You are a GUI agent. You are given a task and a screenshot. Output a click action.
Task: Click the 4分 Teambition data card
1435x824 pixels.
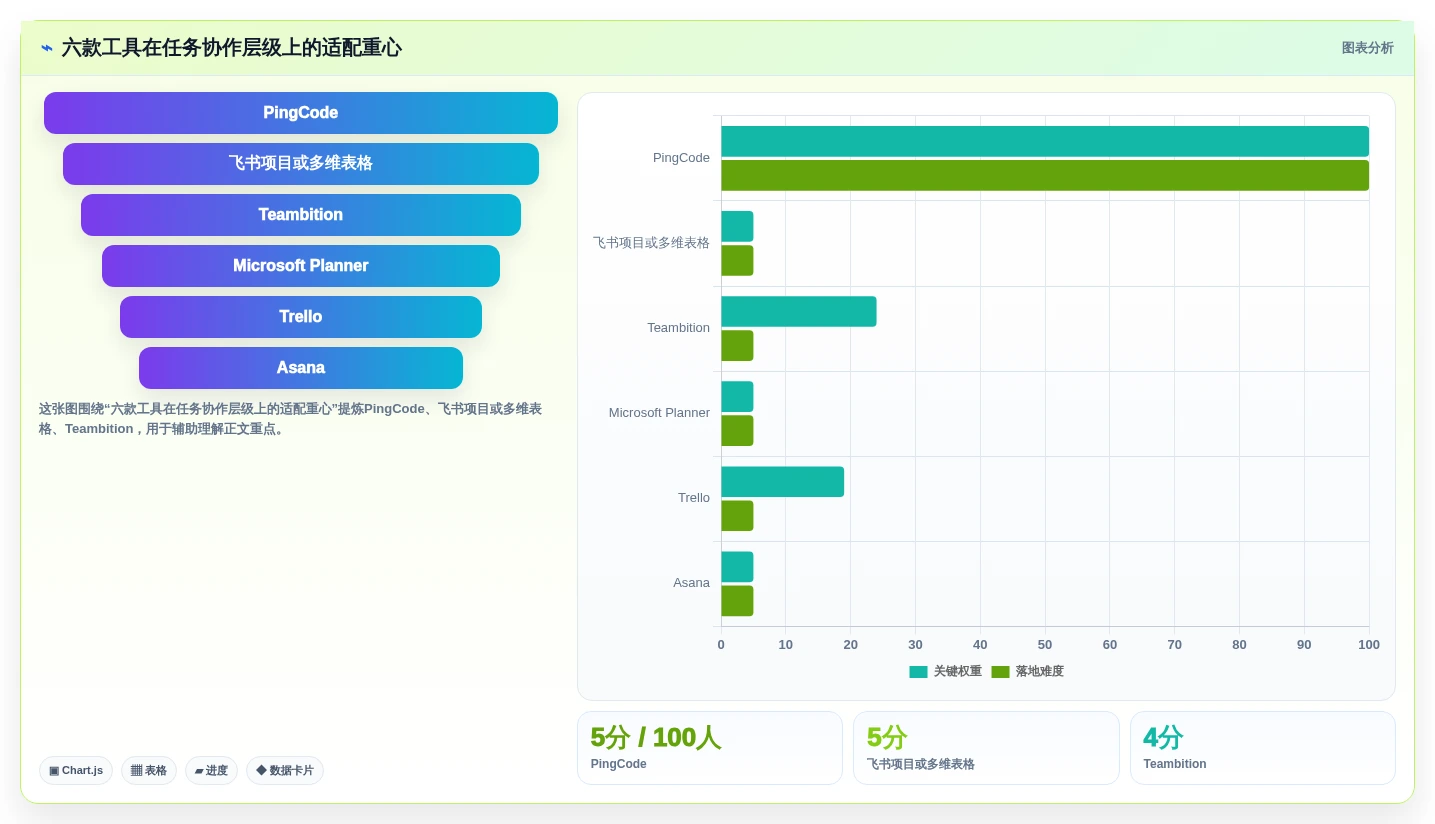1263,748
